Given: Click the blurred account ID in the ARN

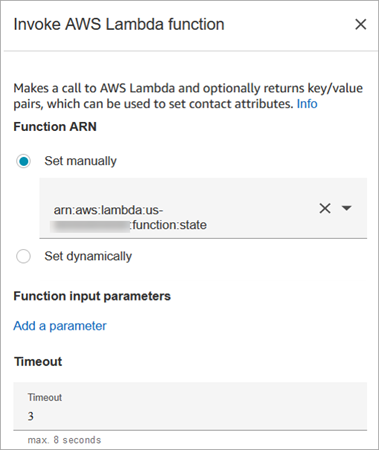Looking at the screenshot, I should pos(90,225).
